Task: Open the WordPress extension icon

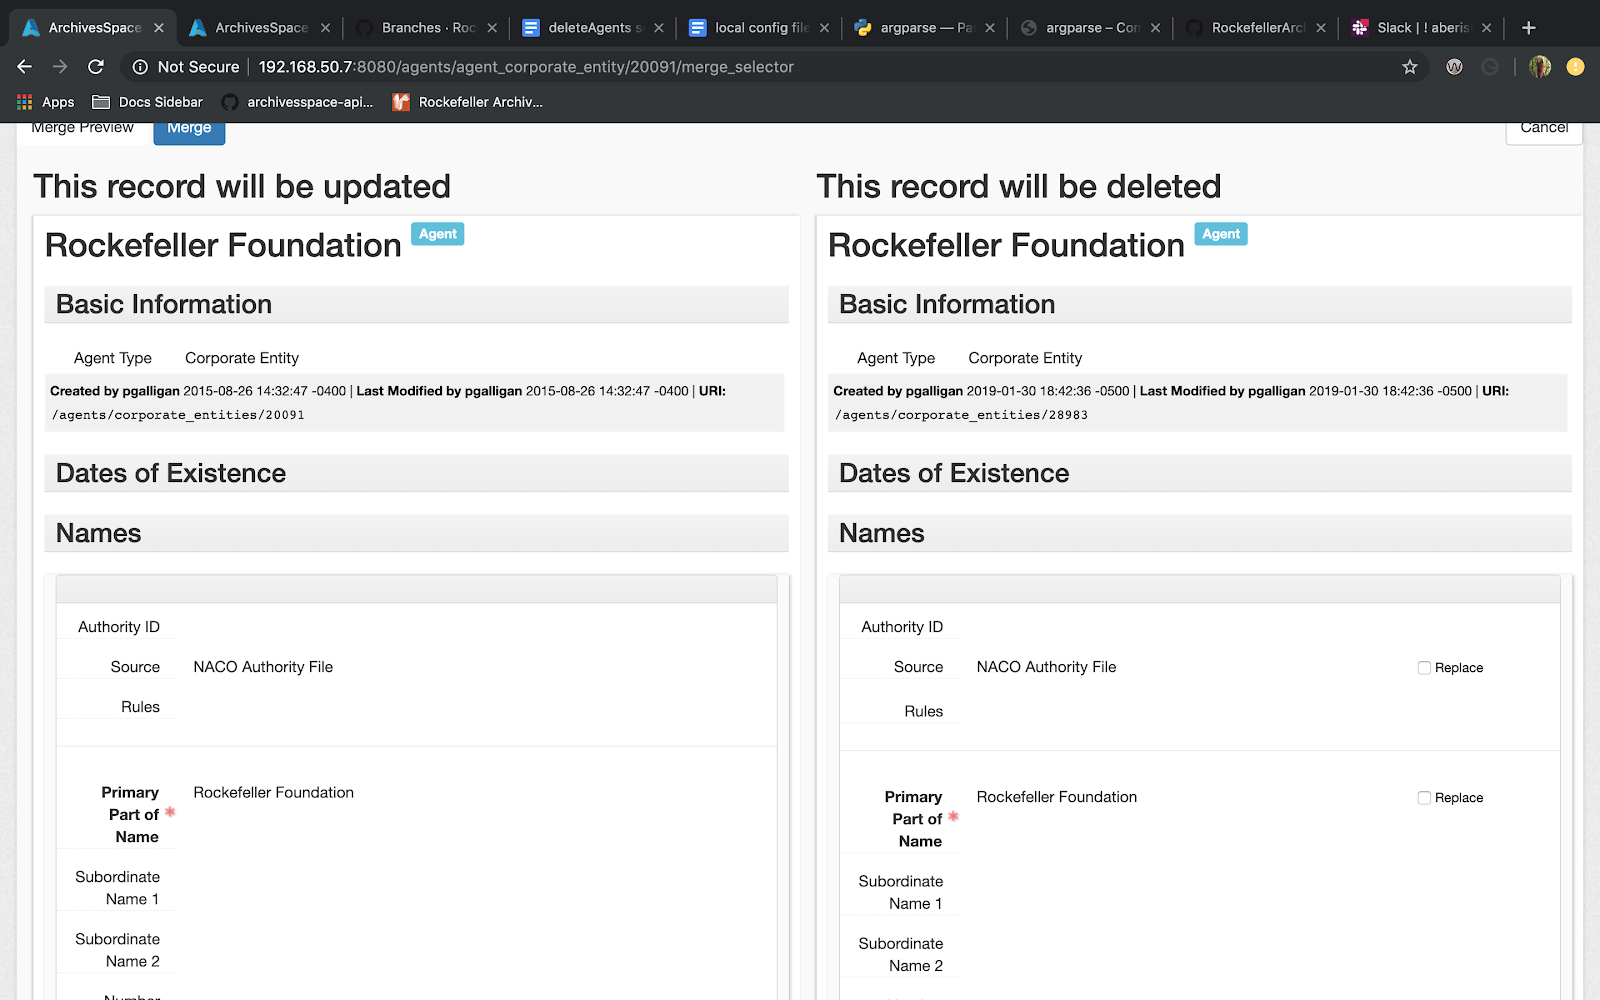Action: pyautogui.click(x=1454, y=67)
